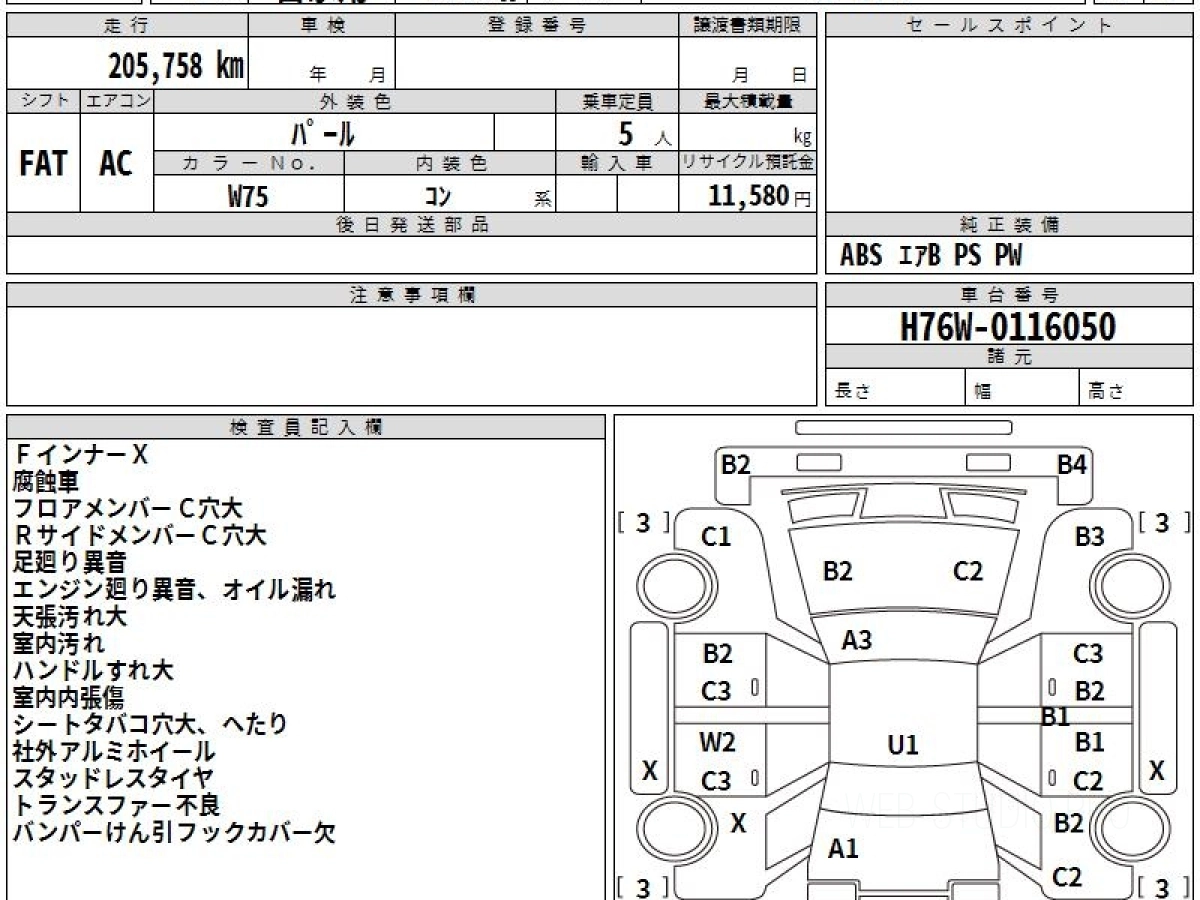Select the B3 damage mark on diagram
The width and height of the screenshot is (1200, 900).
tap(1089, 537)
